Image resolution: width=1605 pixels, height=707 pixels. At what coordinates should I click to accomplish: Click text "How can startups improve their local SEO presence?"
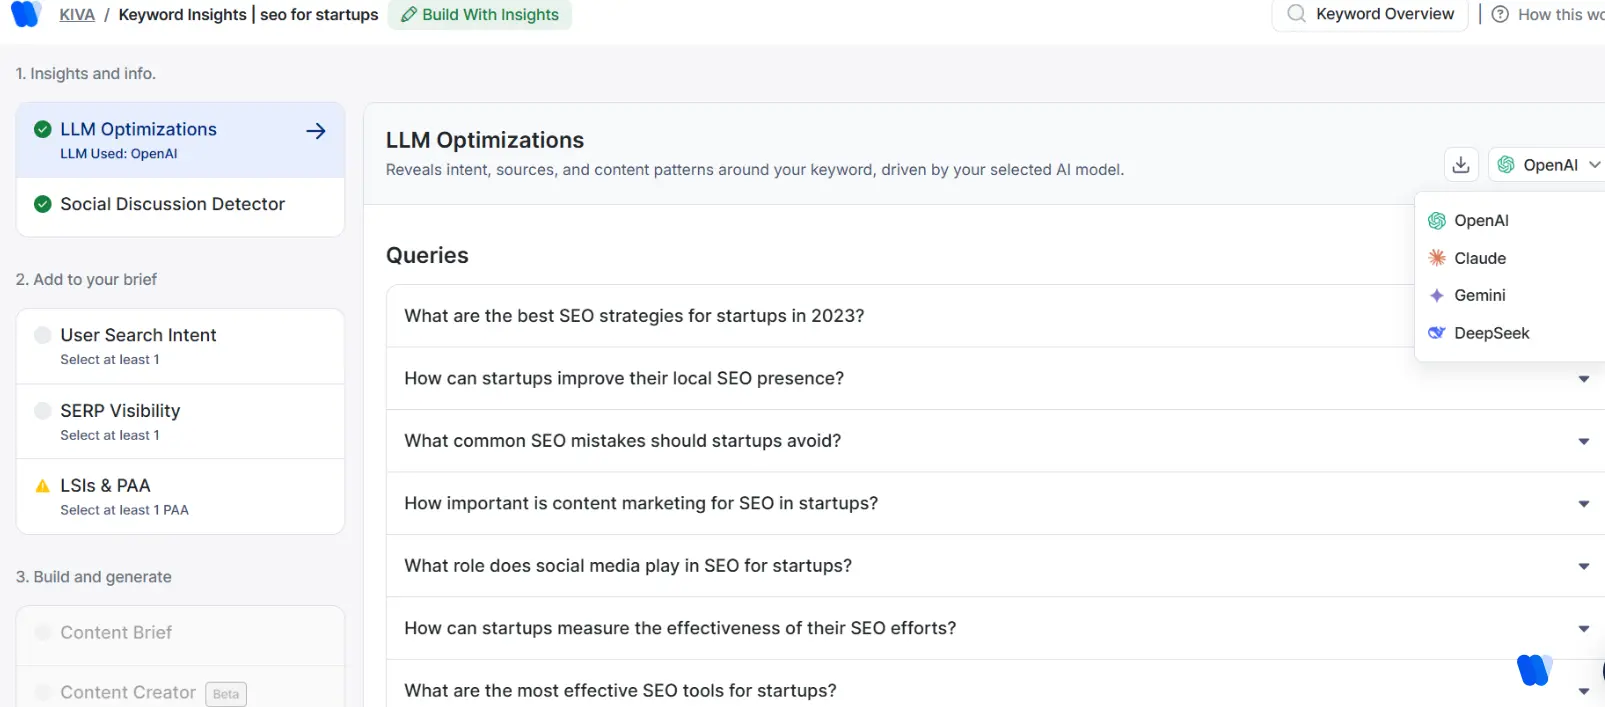(x=624, y=379)
